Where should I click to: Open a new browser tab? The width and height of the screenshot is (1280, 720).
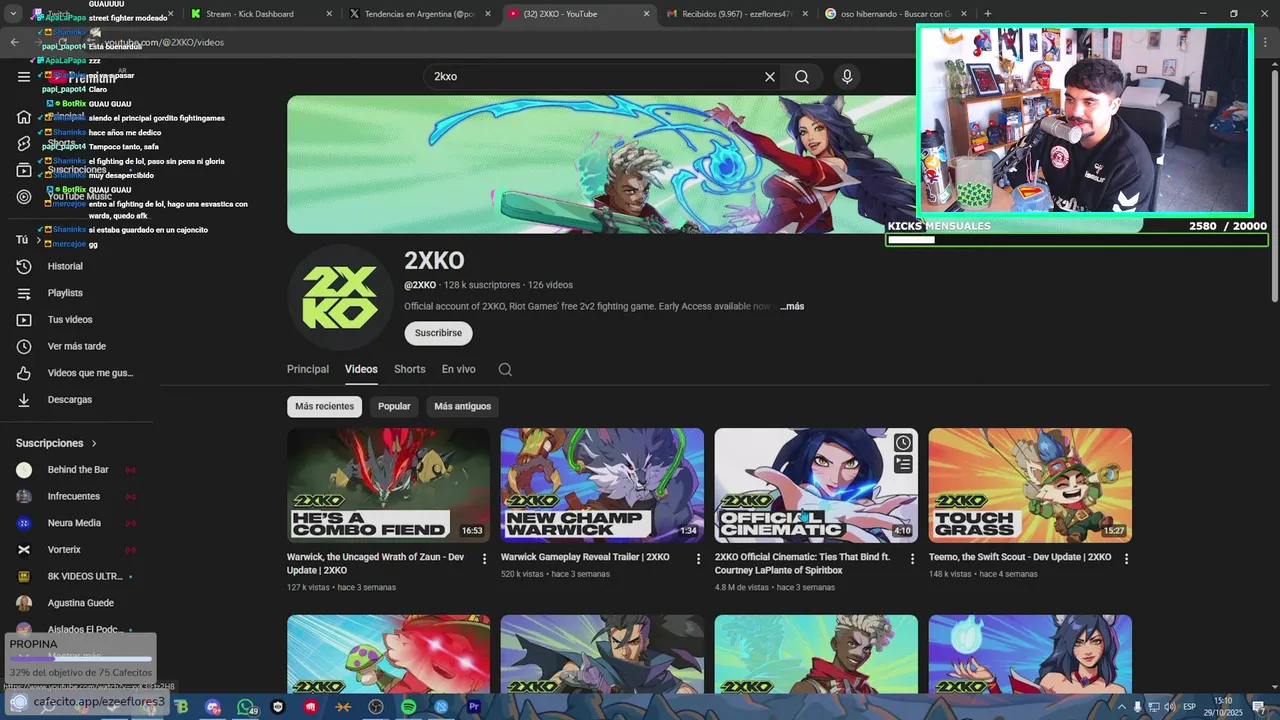(988, 14)
